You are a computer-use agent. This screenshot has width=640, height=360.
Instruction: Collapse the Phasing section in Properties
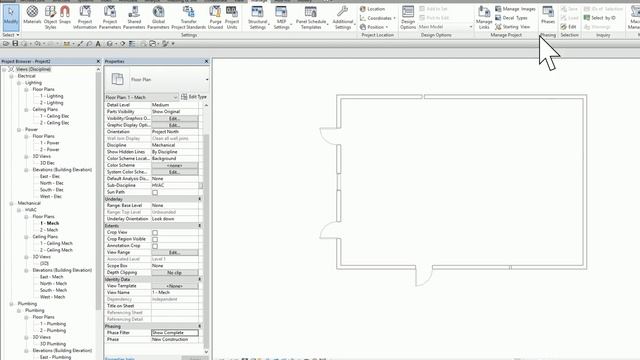[200, 326]
